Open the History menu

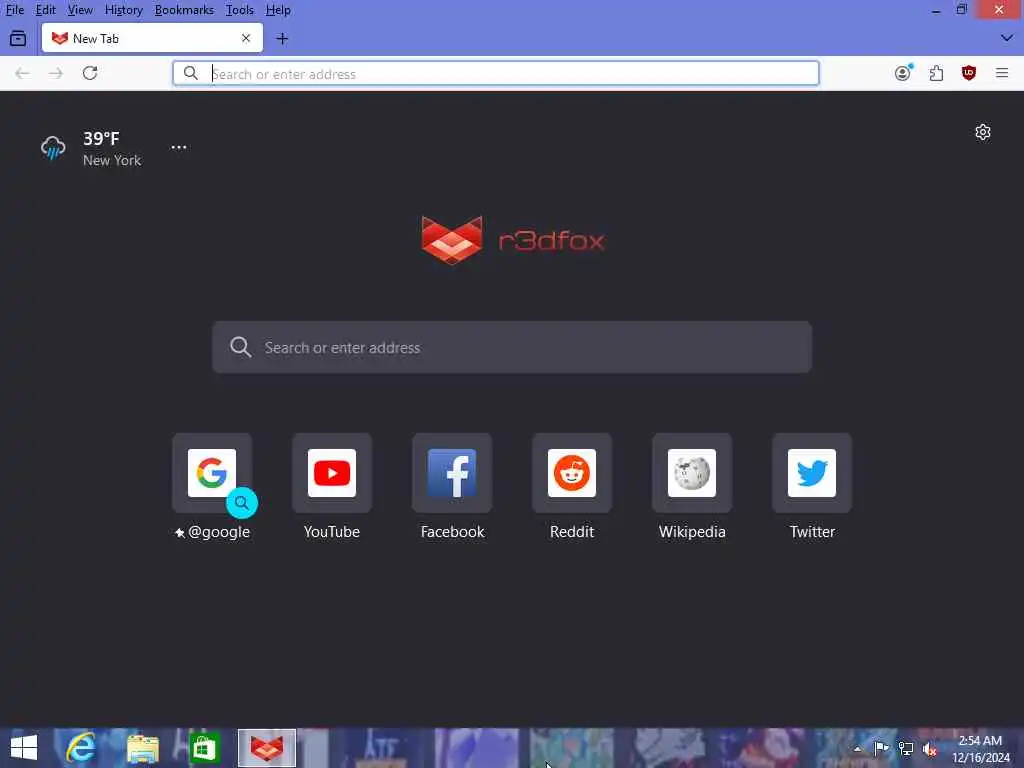(x=123, y=10)
